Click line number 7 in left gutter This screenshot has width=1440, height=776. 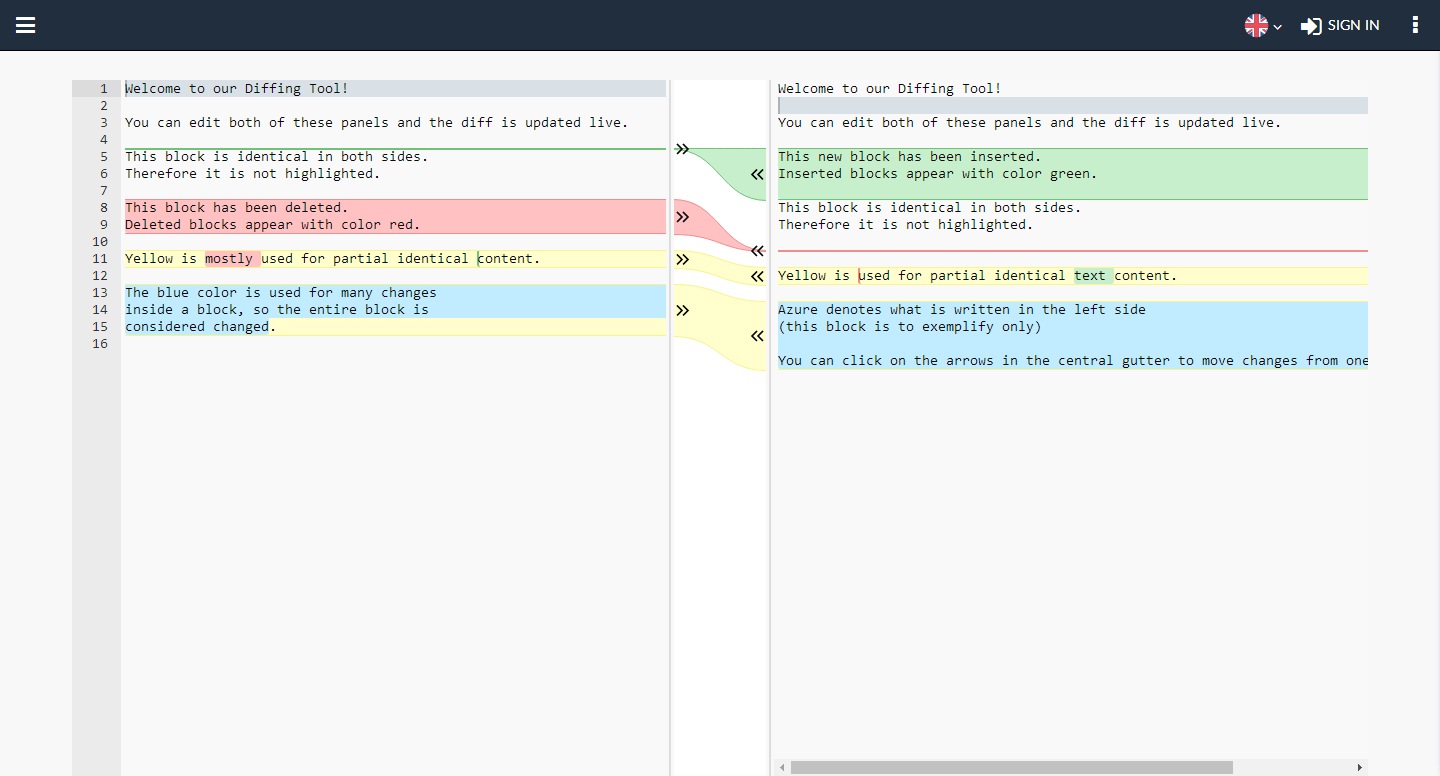pos(103,190)
